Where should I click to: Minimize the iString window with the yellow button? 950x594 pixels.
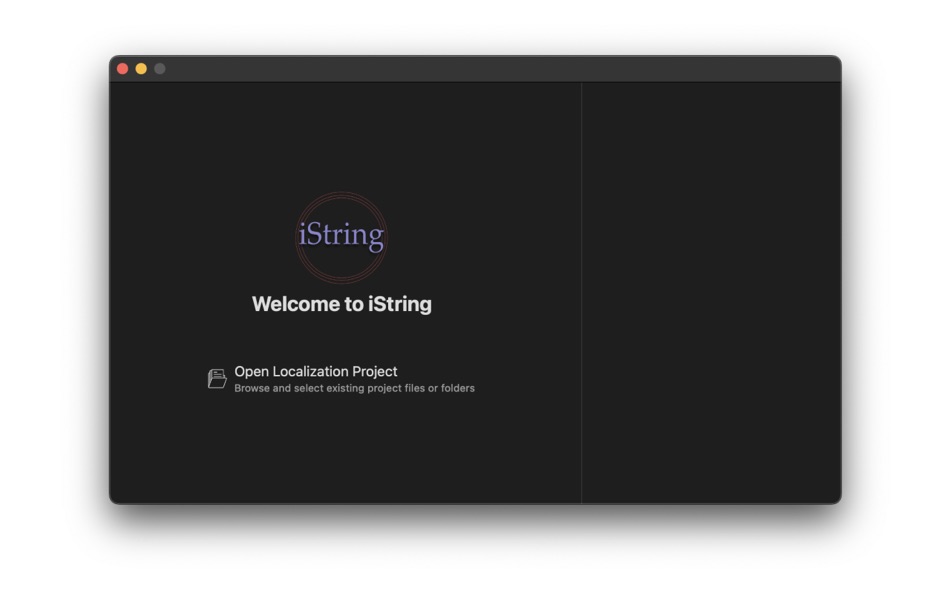[x=141, y=69]
